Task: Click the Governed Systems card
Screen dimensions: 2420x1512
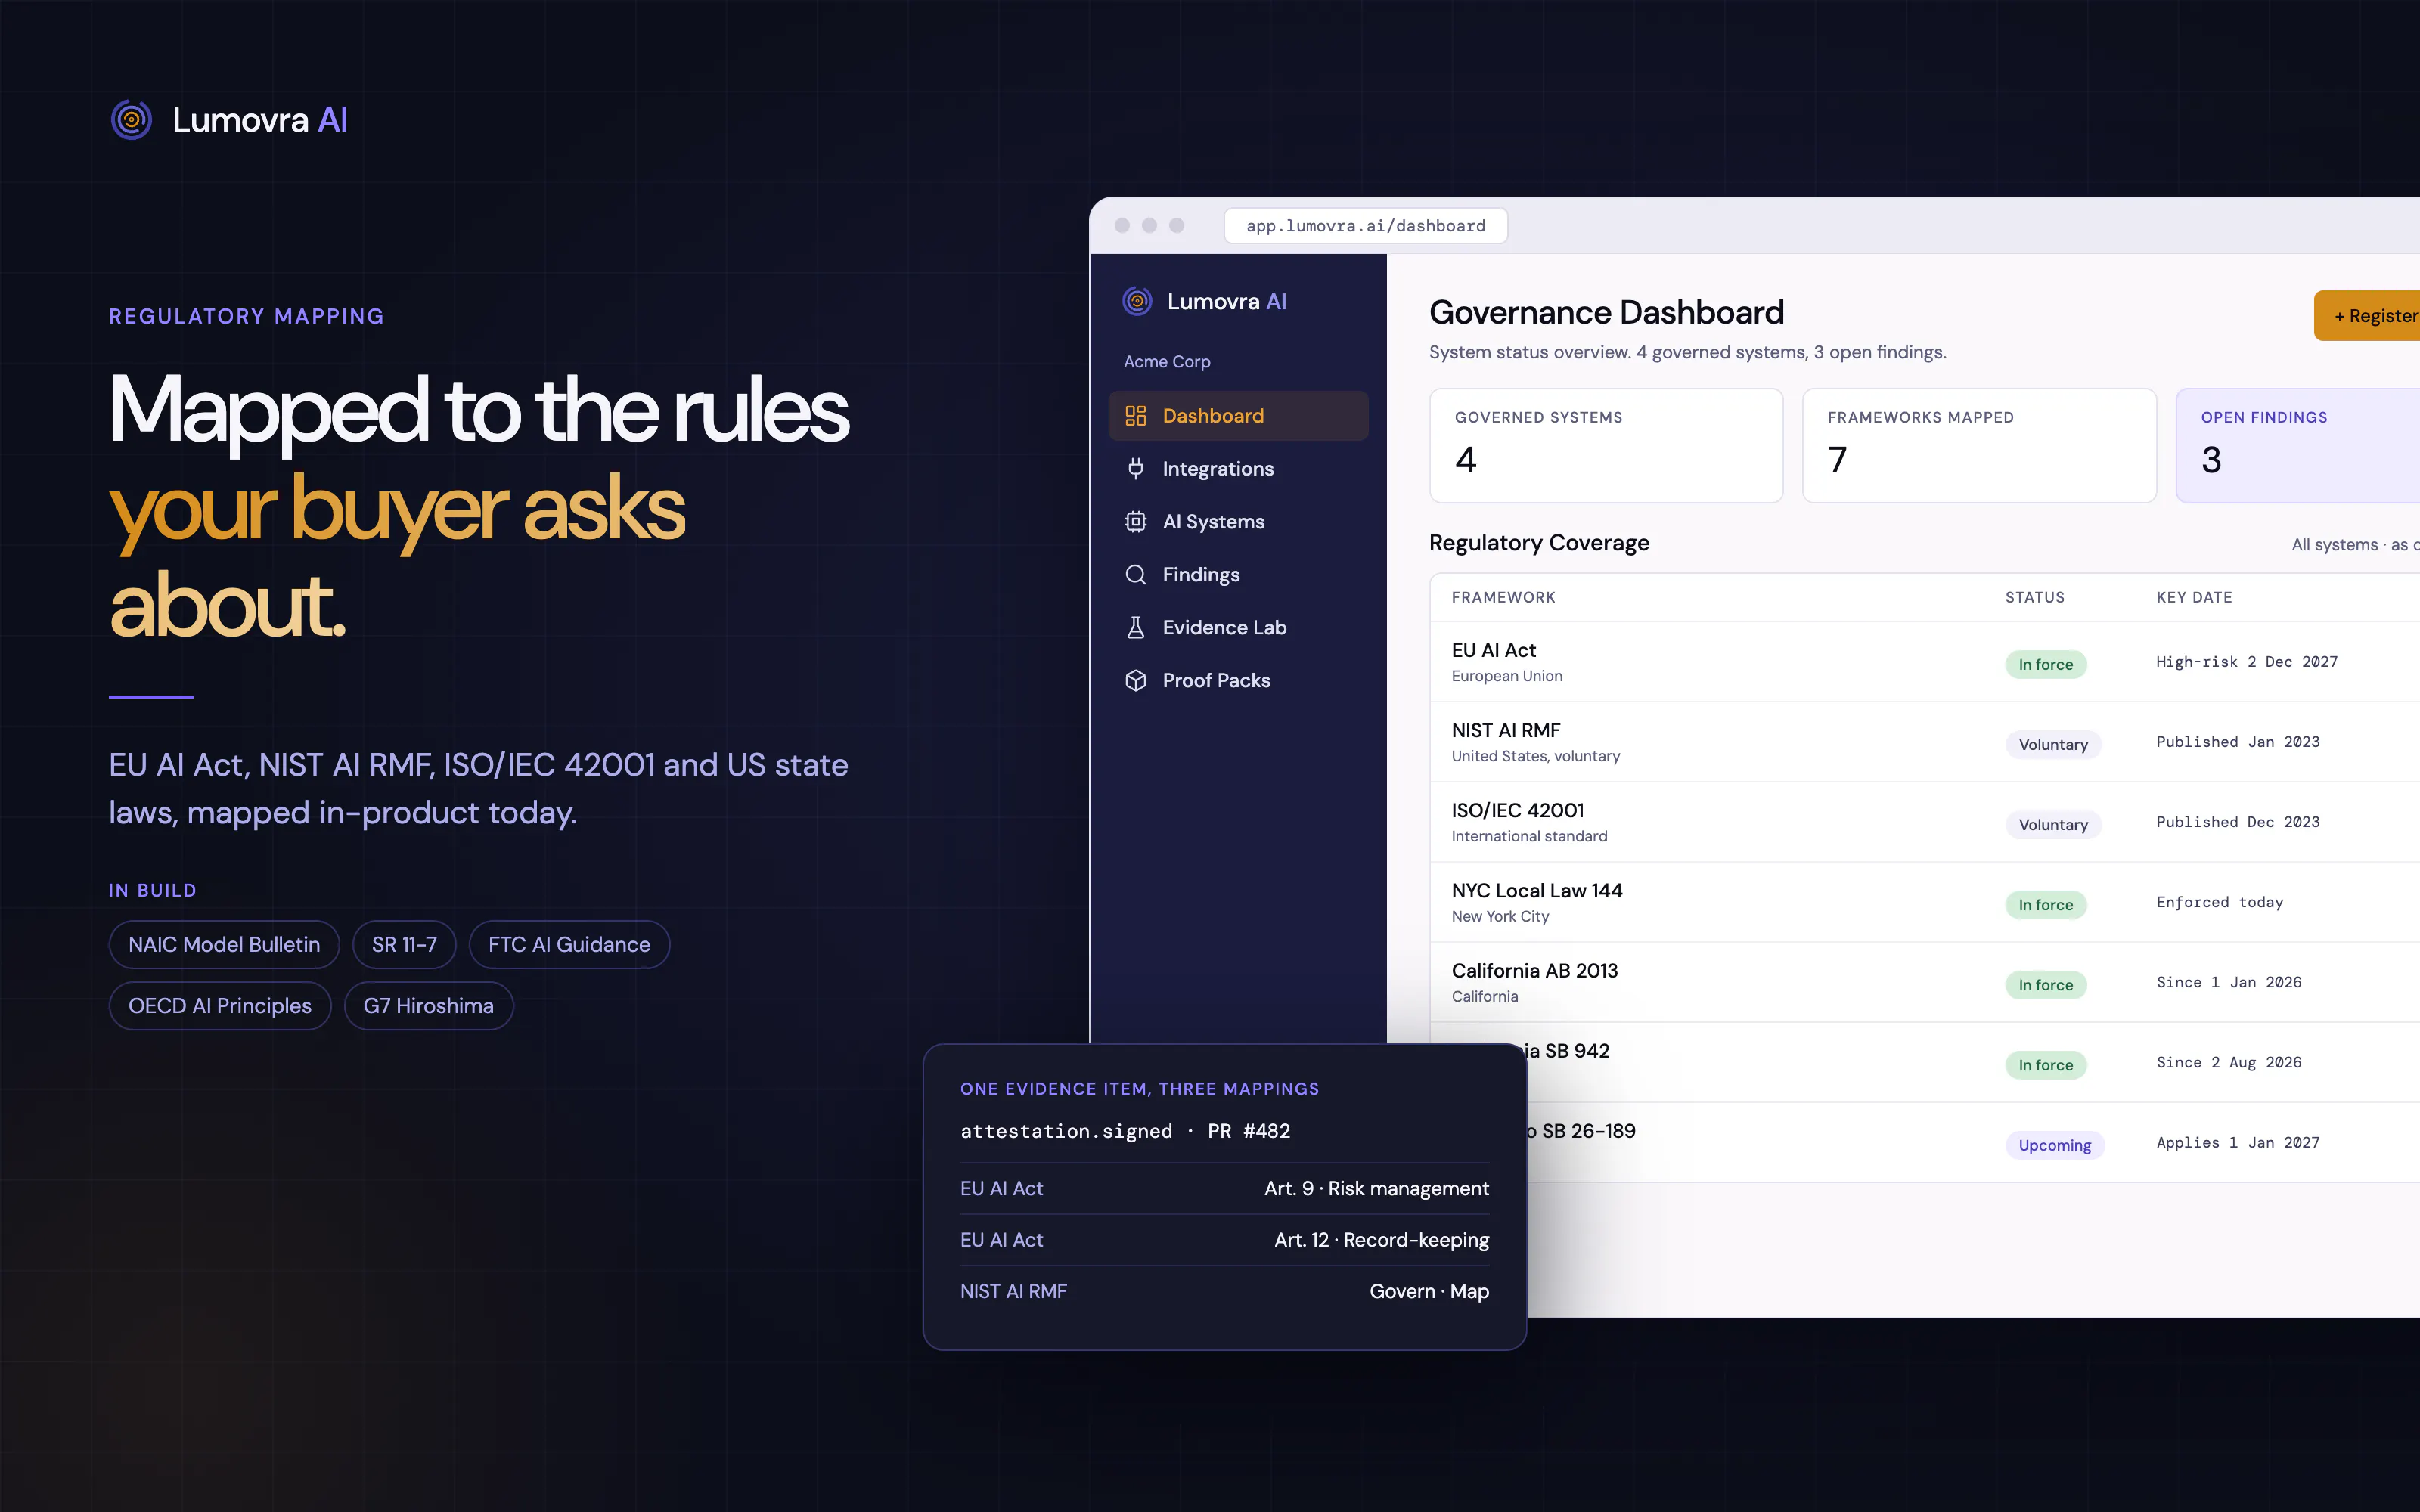Action: pos(1606,445)
